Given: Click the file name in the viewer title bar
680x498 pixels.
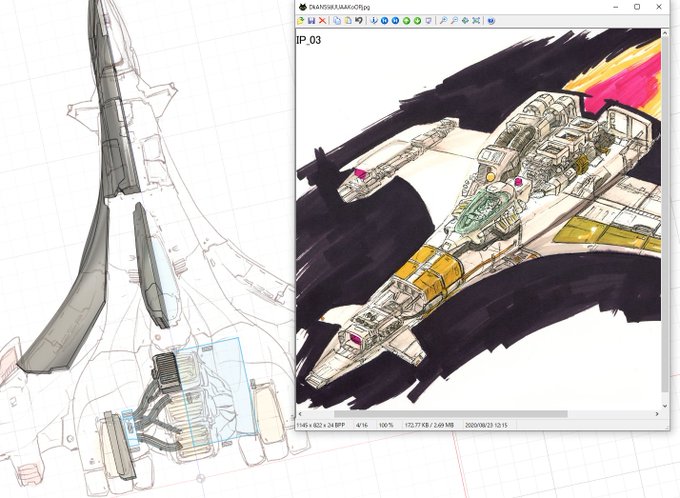Looking at the screenshot, I should 340,7.
